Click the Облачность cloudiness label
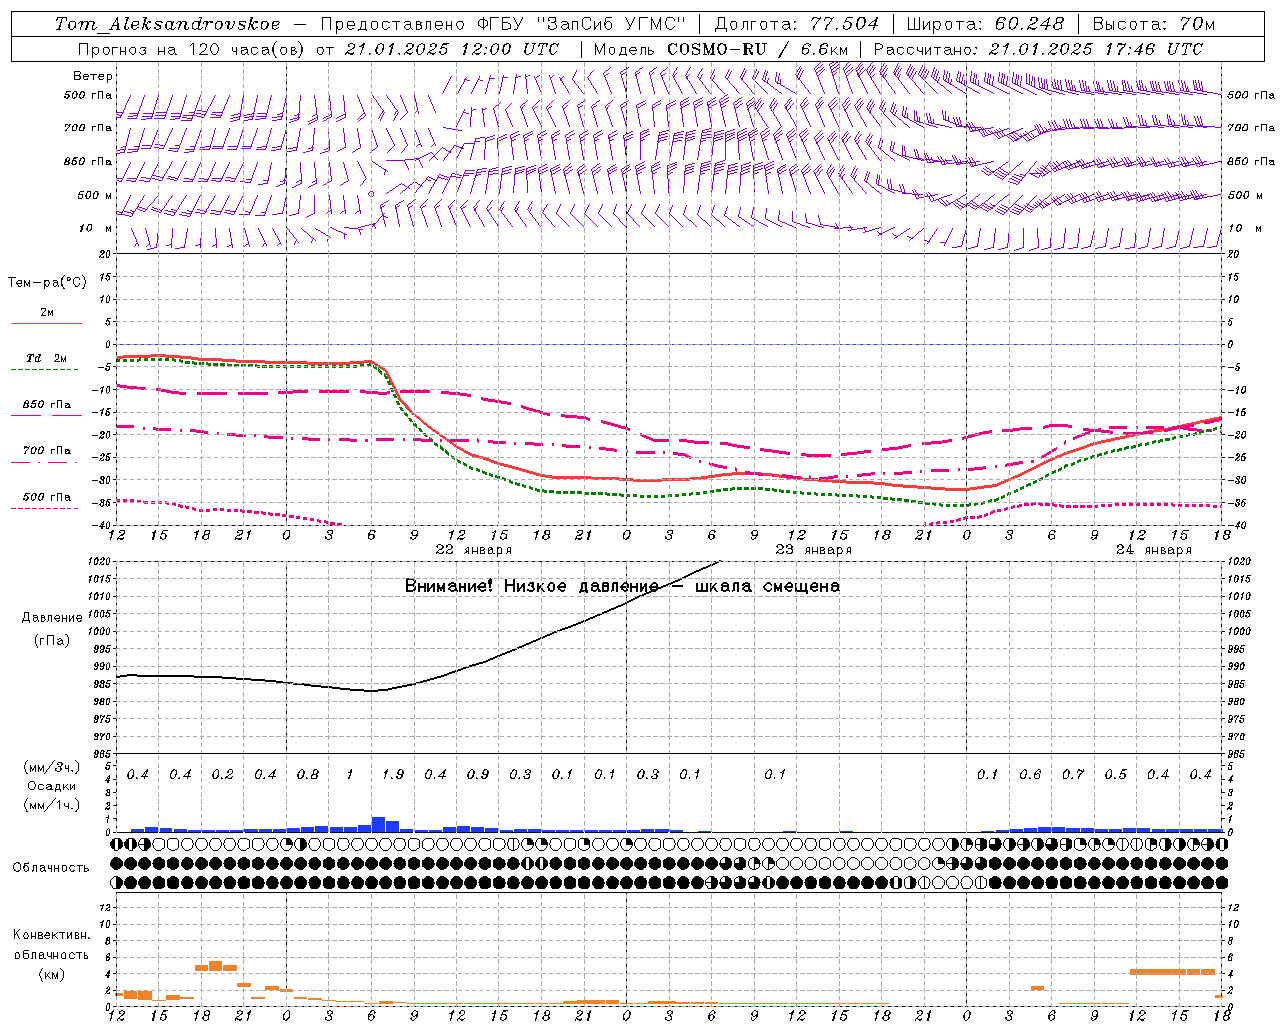Image resolution: width=1280 pixels, height=1024 pixels. pos(51,868)
